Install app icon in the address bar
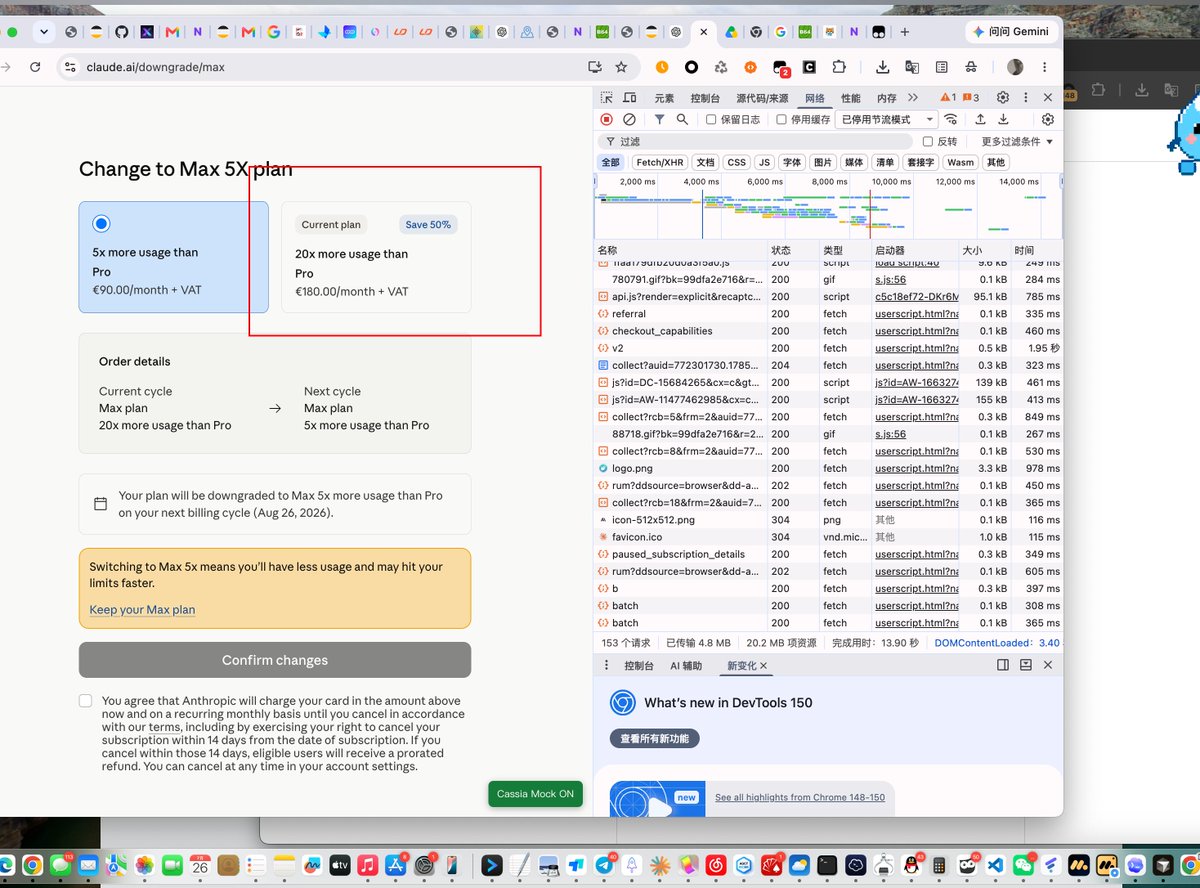1200x888 pixels. [x=595, y=67]
